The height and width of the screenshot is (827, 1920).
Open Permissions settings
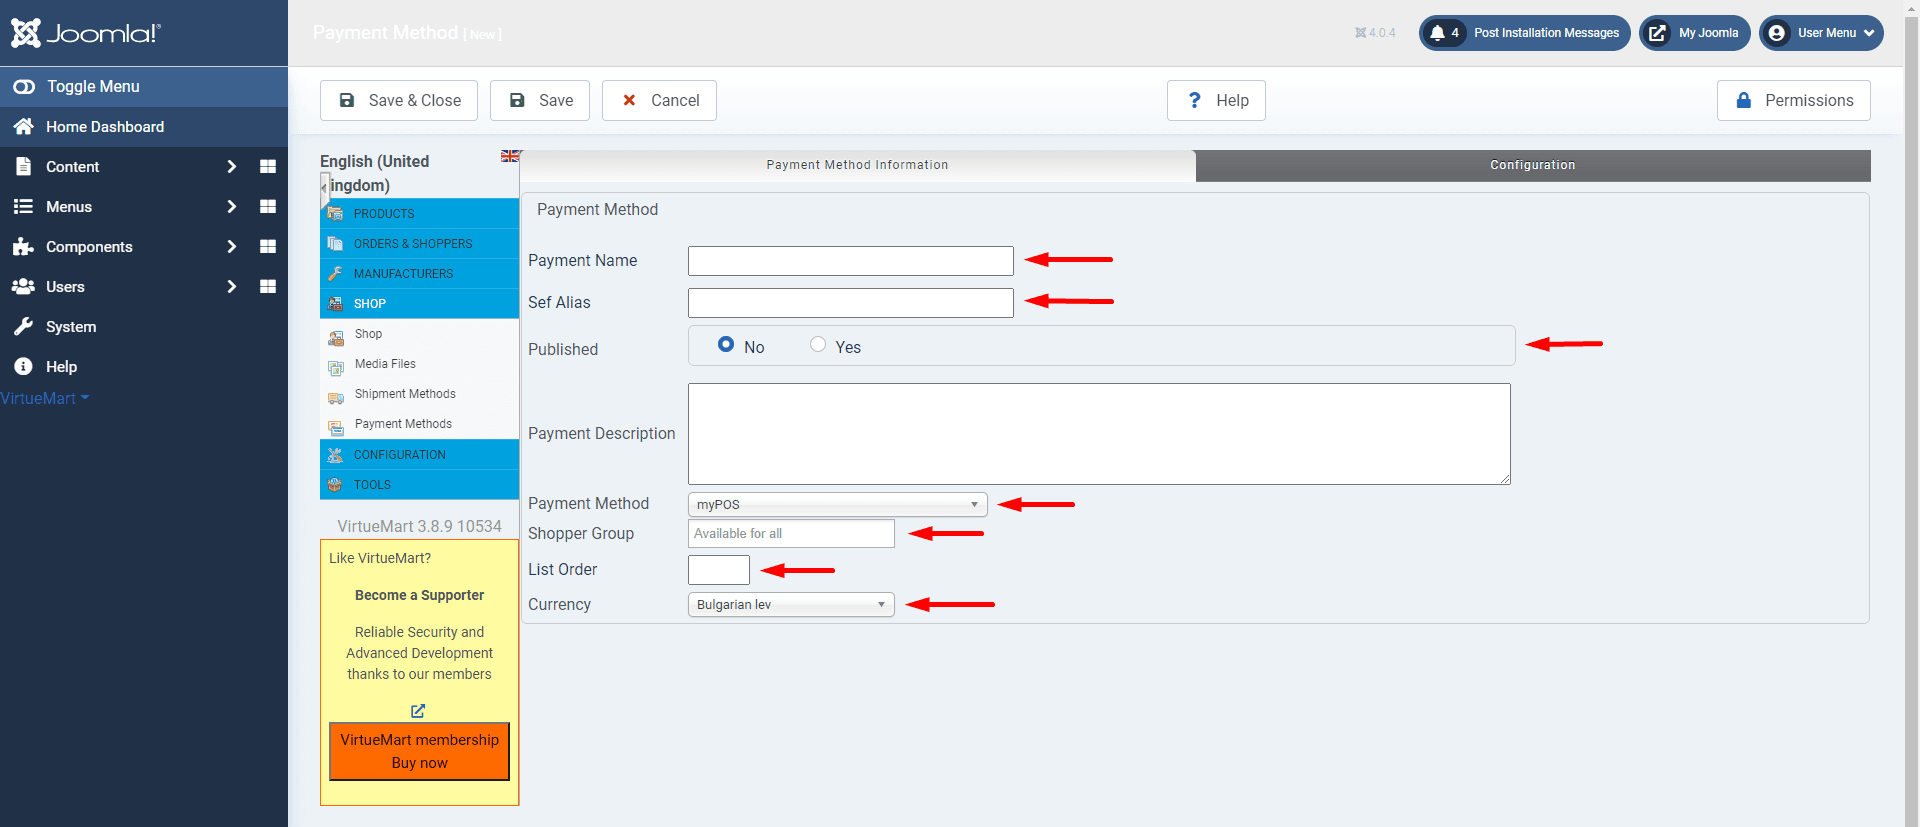point(1793,100)
